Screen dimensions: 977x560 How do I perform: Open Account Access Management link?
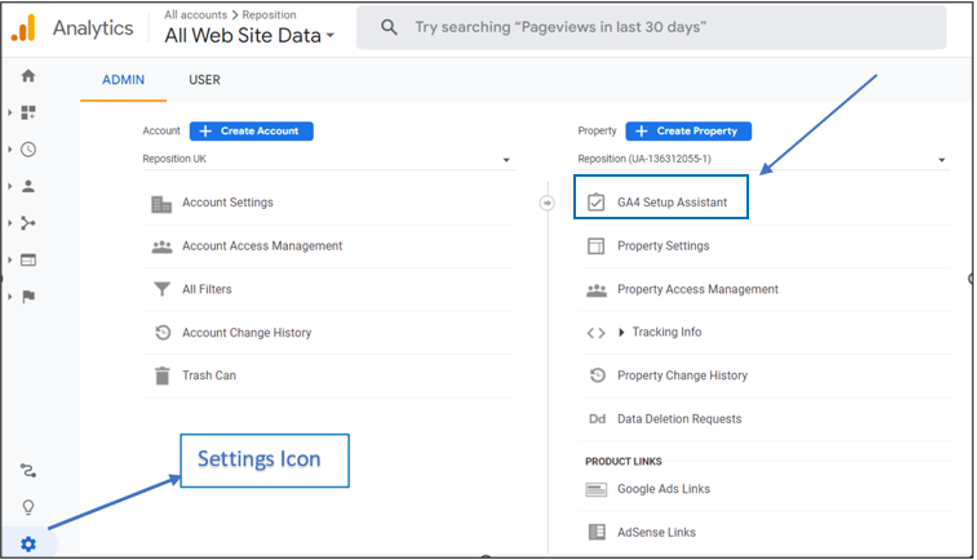[x=262, y=246]
